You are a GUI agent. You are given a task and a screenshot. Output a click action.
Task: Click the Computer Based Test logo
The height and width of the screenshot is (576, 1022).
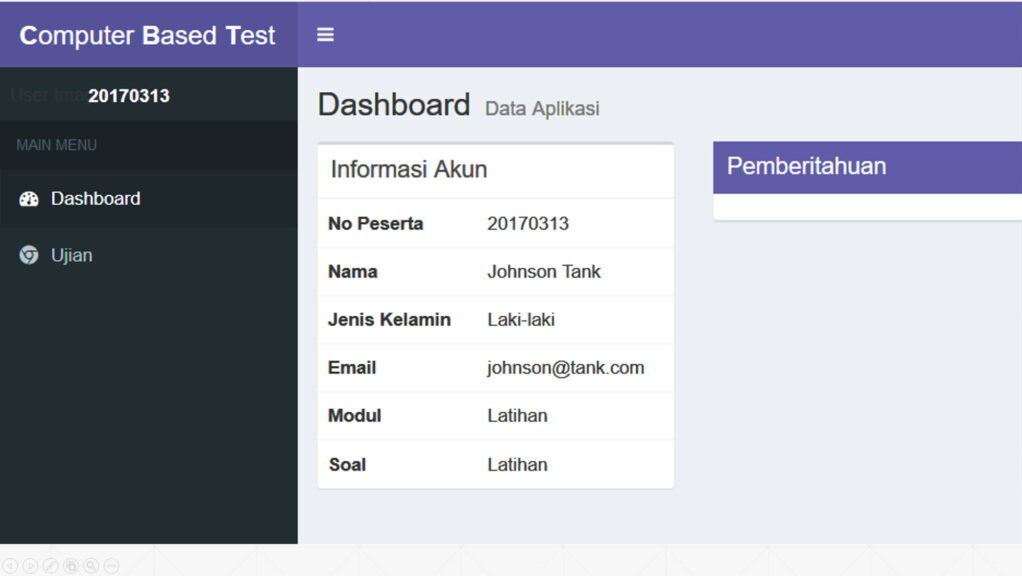coord(147,35)
